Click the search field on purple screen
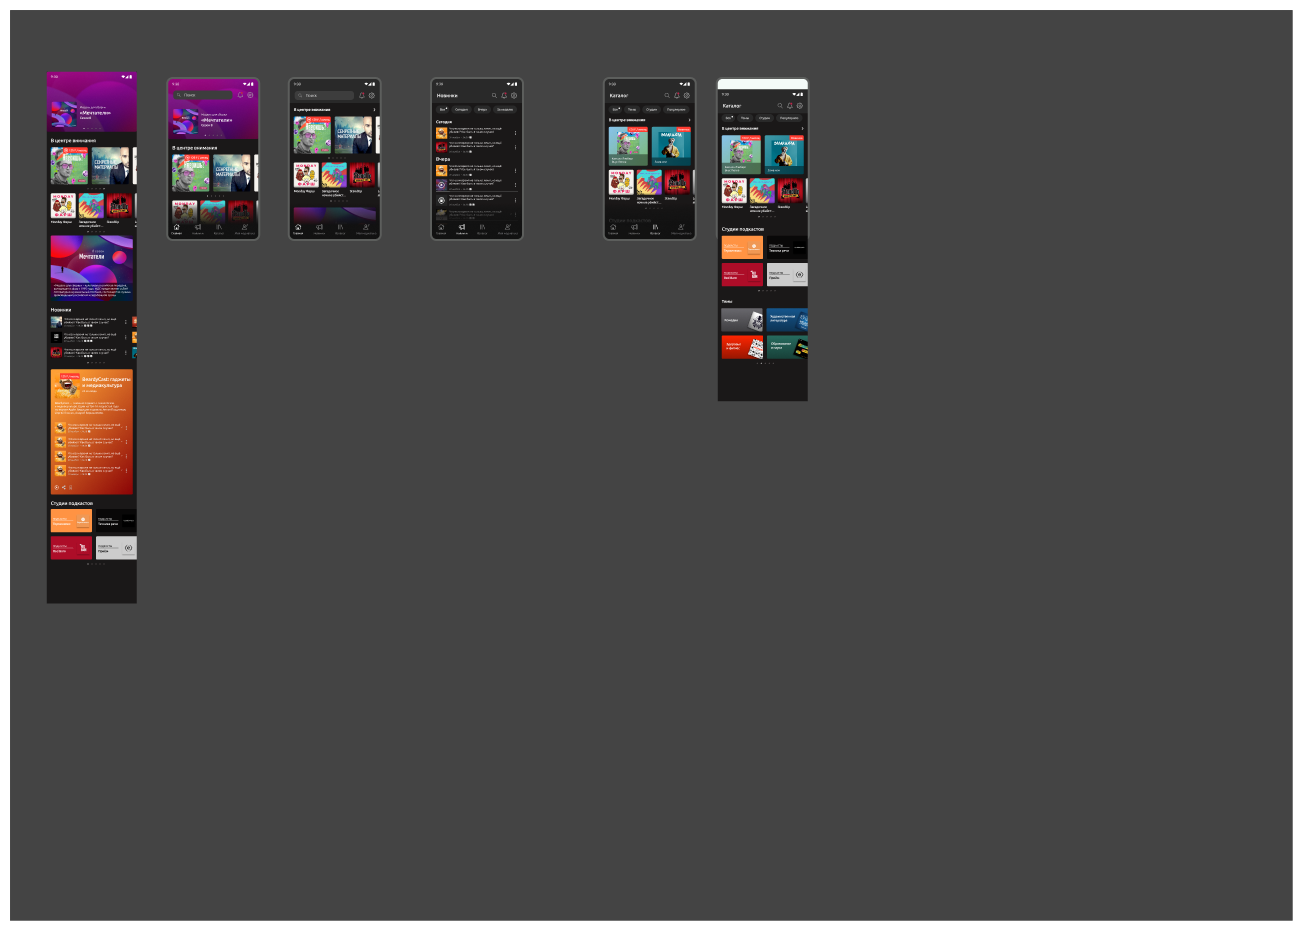Image resolution: width=1303 pixels, height=931 pixels. 204,95
